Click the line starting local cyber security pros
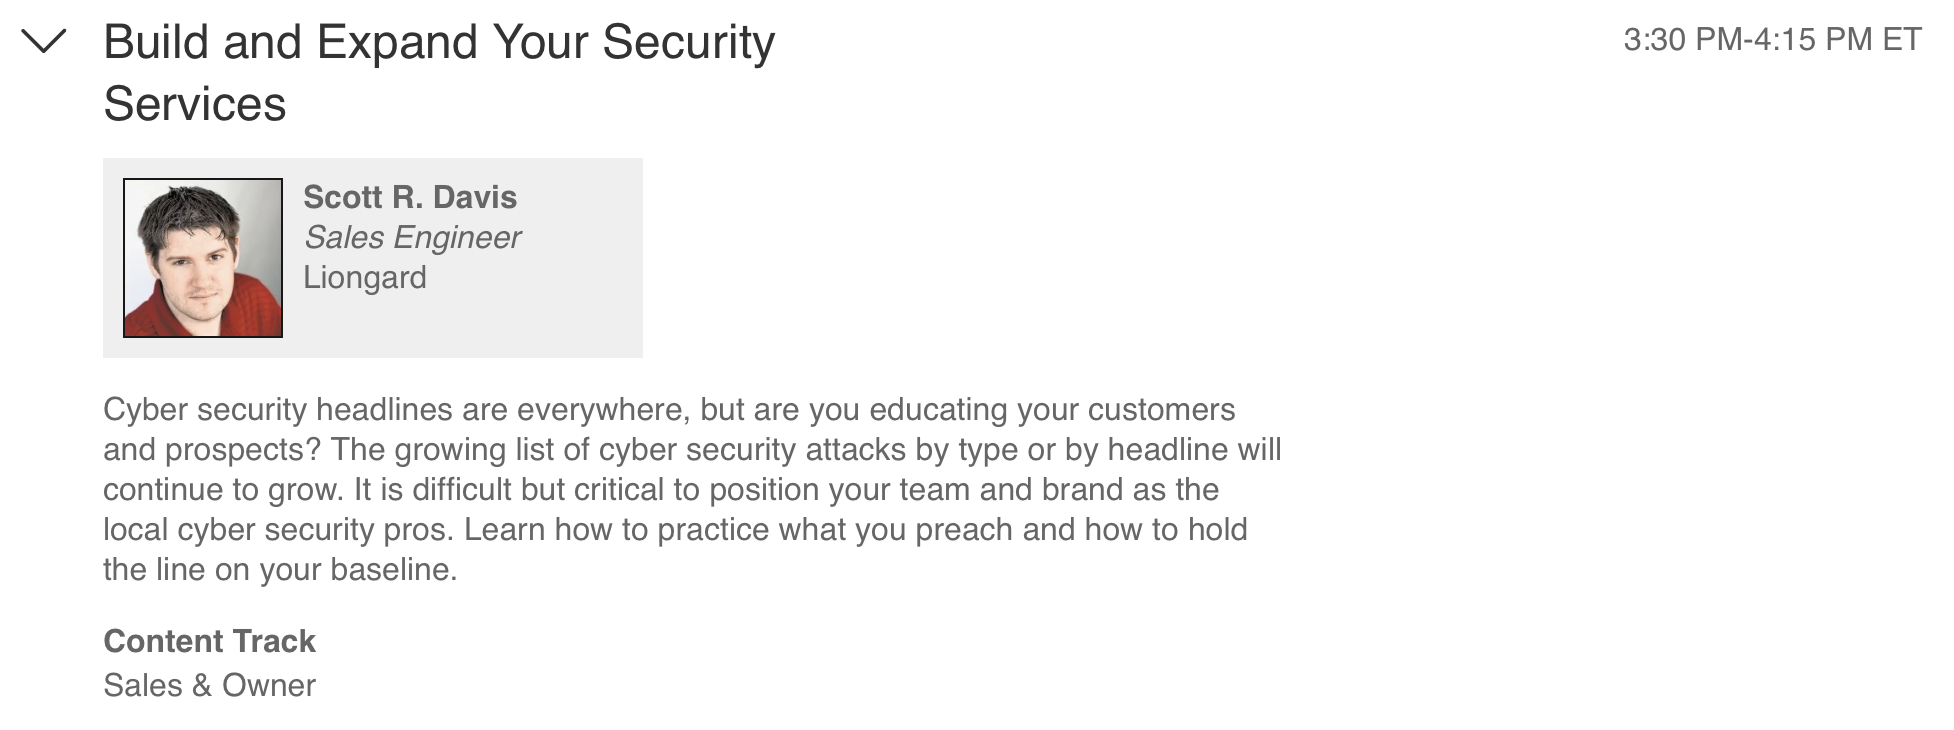The height and width of the screenshot is (730, 1954). (675, 530)
